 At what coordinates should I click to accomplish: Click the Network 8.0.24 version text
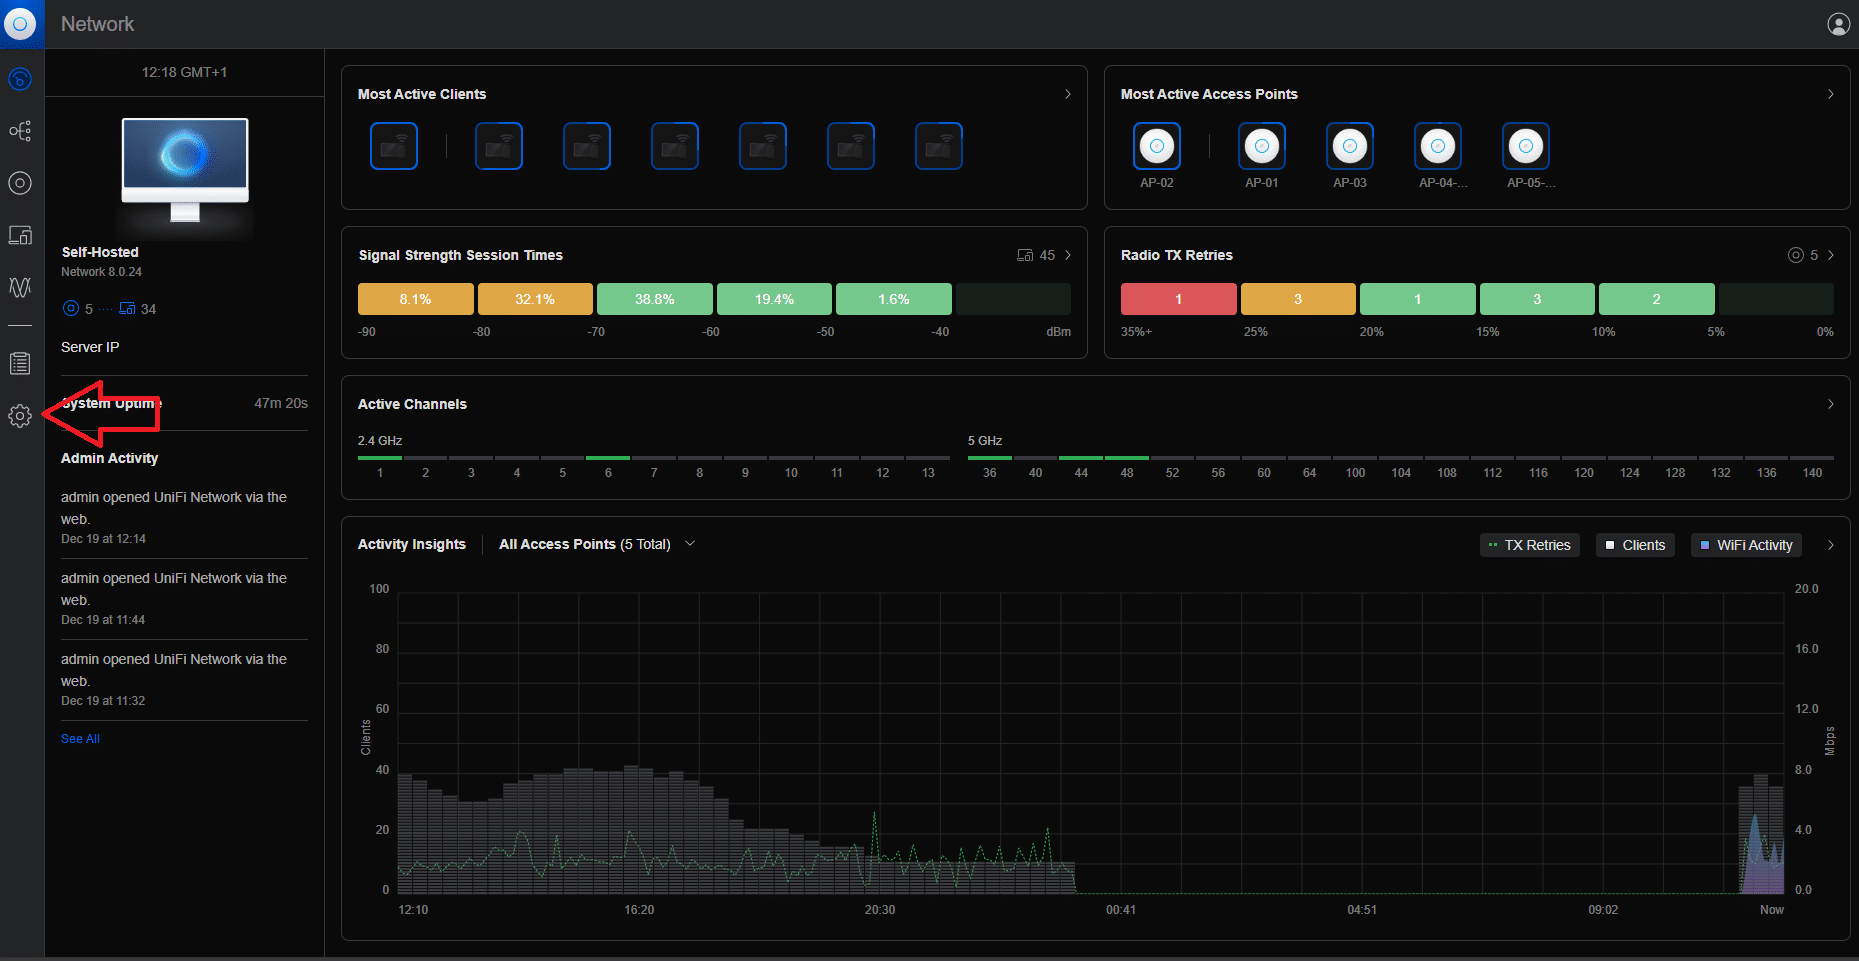tap(101, 272)
